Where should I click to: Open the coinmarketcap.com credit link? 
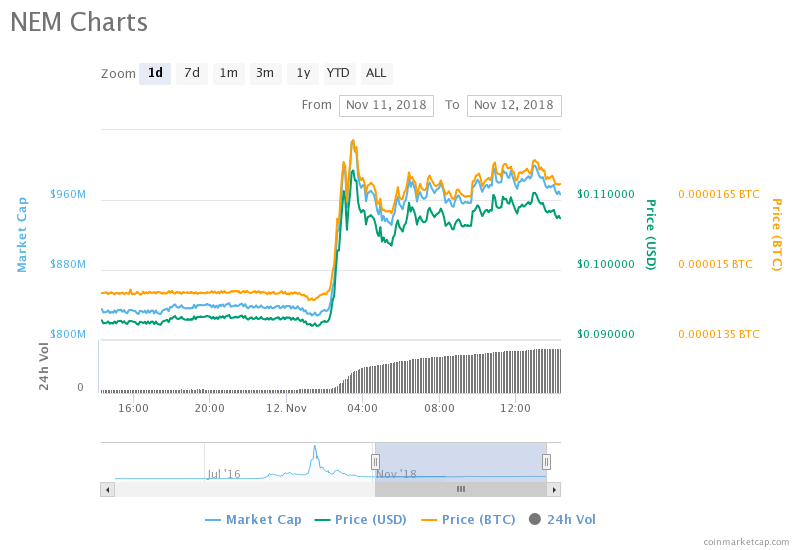746,541
